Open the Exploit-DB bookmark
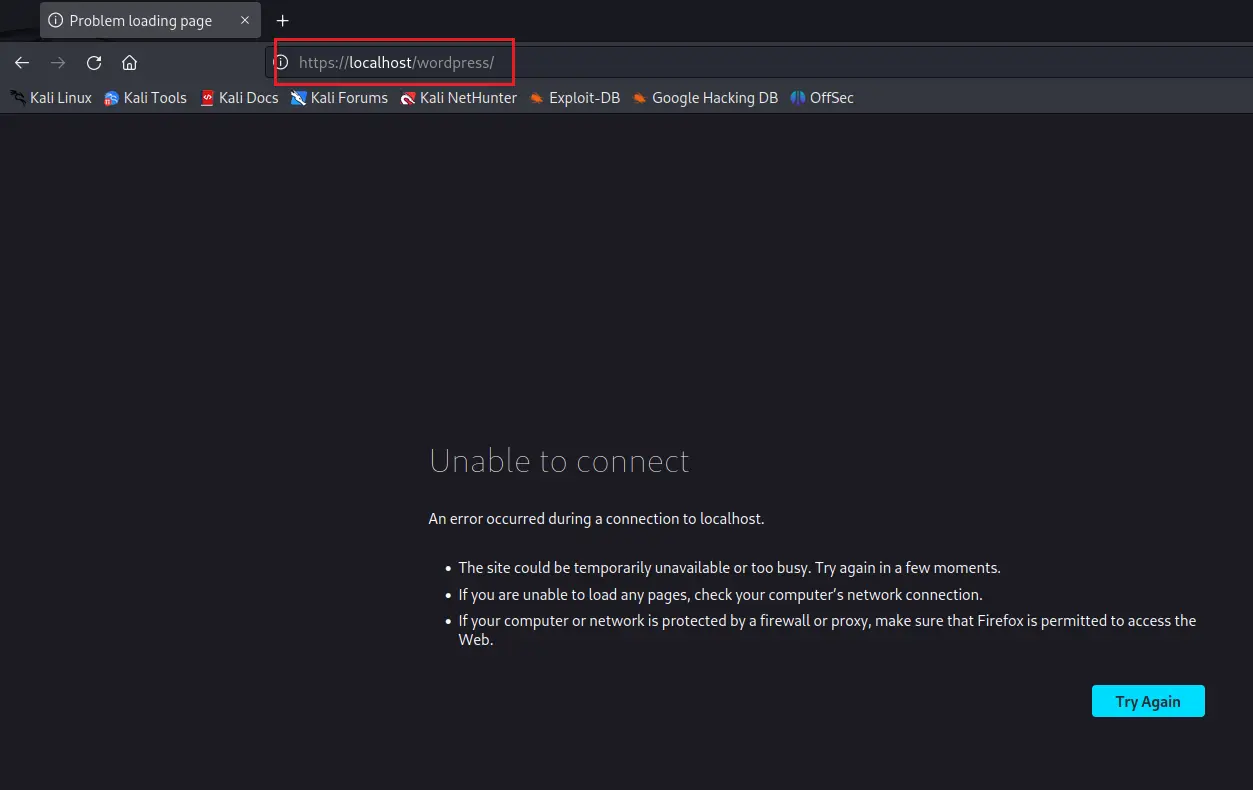Screen dimensions: 1253x790 pos(575,98)
